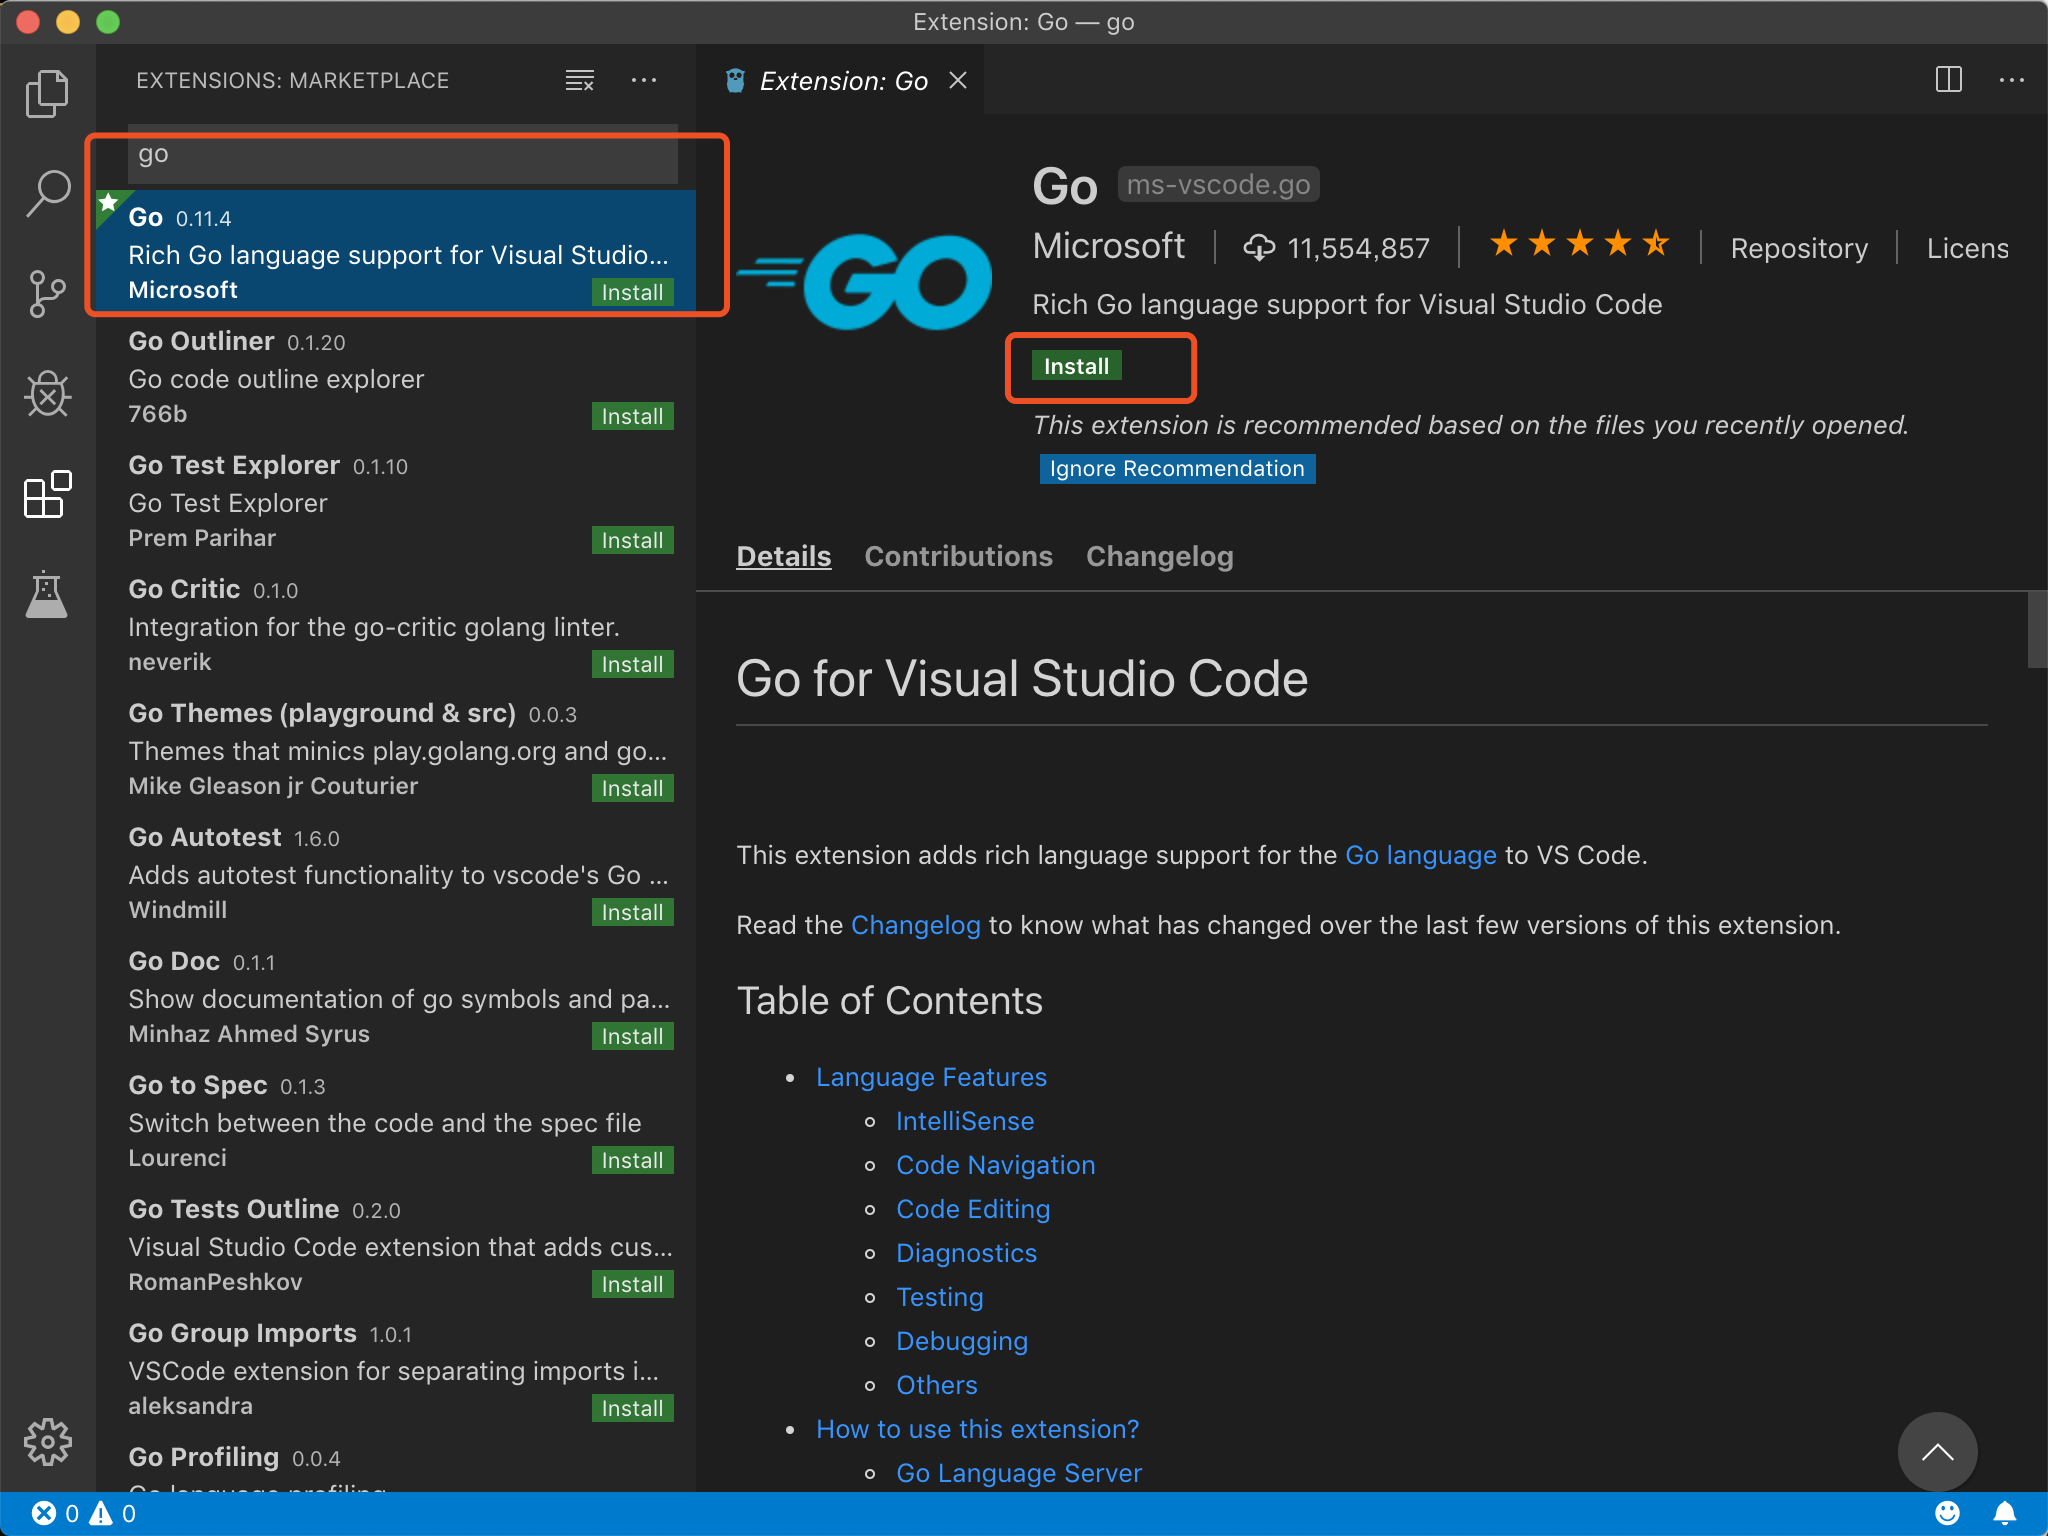Install the Go Tests Outline extension
This screenshot has height=1536, width=2048.
[632, 1284]
